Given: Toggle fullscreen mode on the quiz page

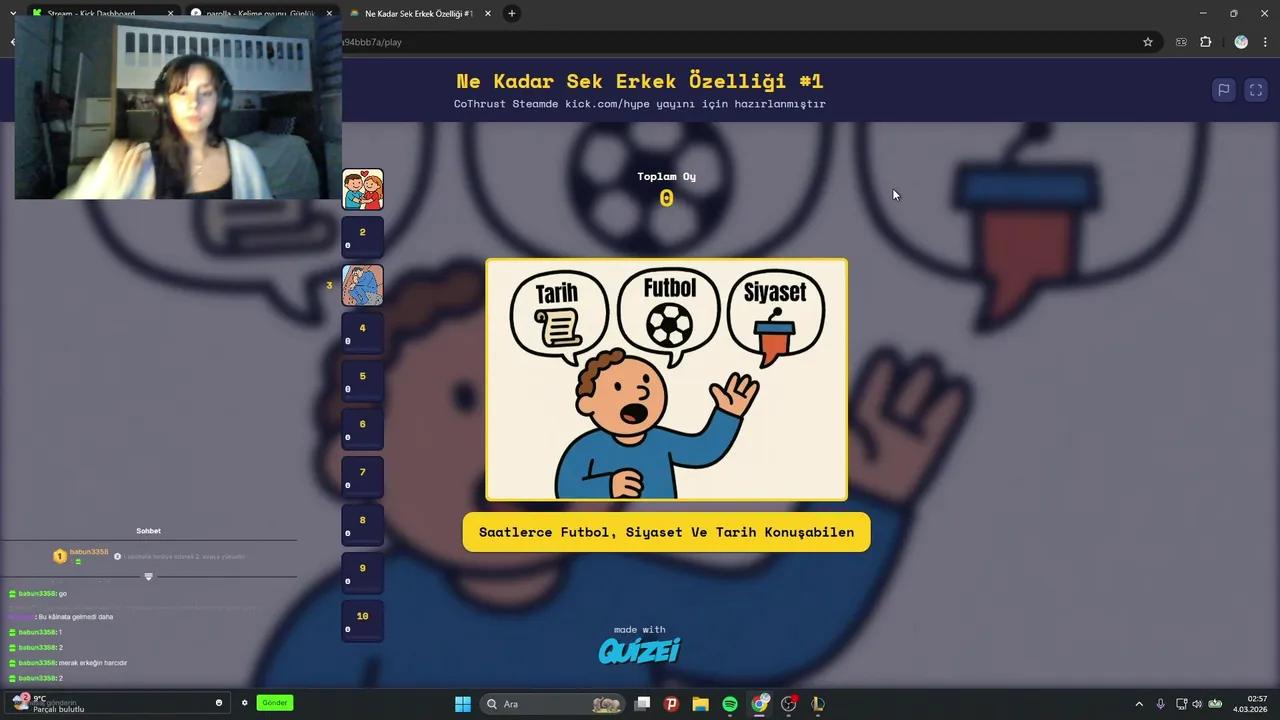Looking at the screenshot, I should 1256,90.
